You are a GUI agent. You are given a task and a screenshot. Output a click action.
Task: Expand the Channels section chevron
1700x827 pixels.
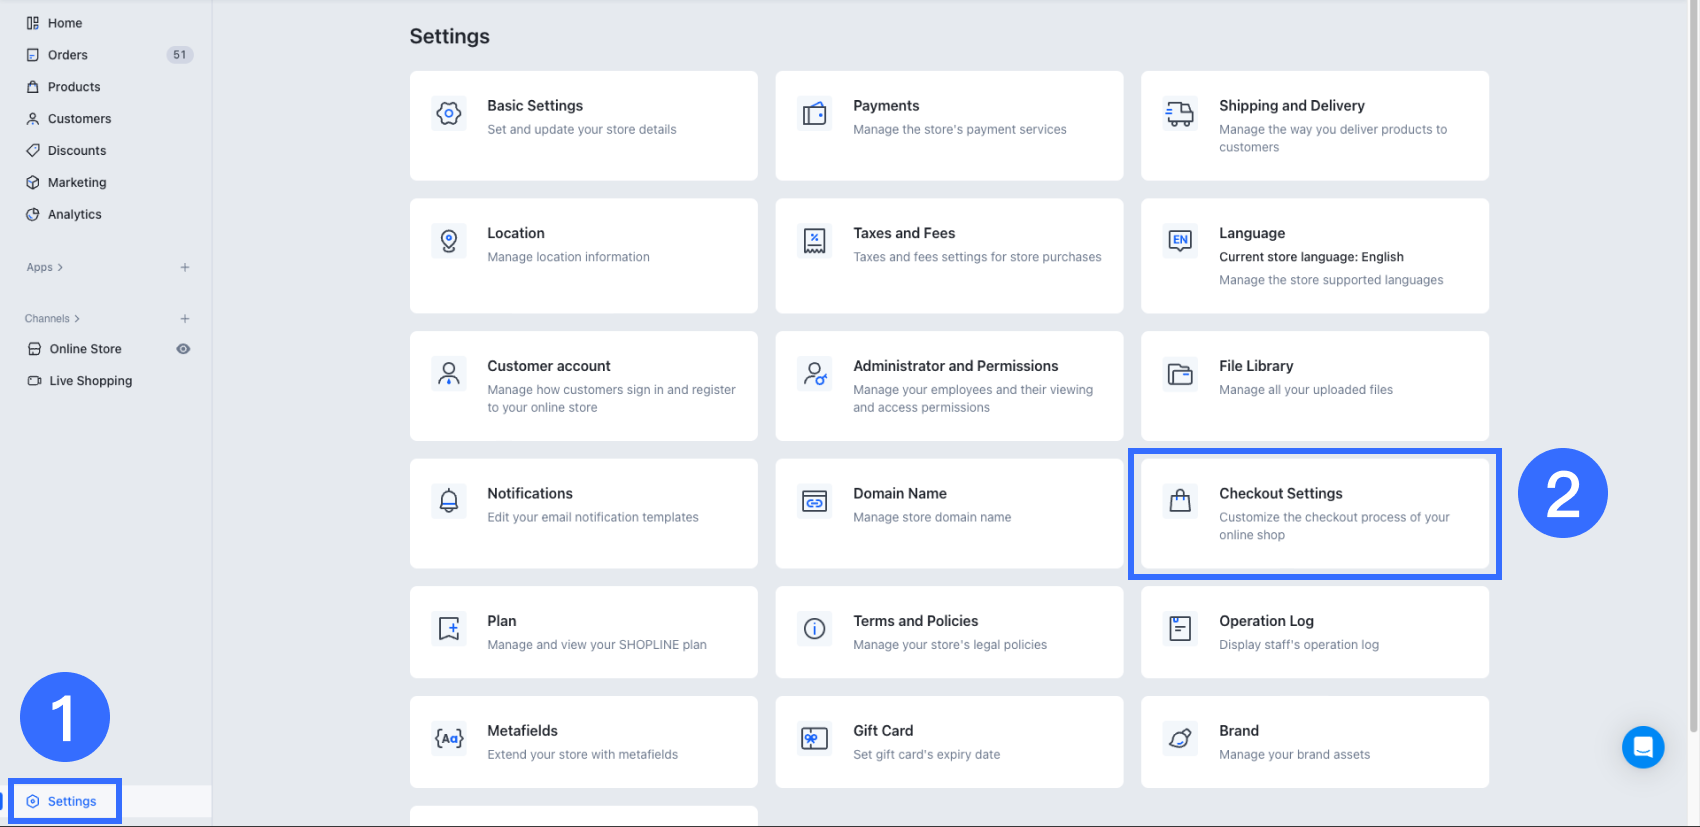[x=77, y=319]
